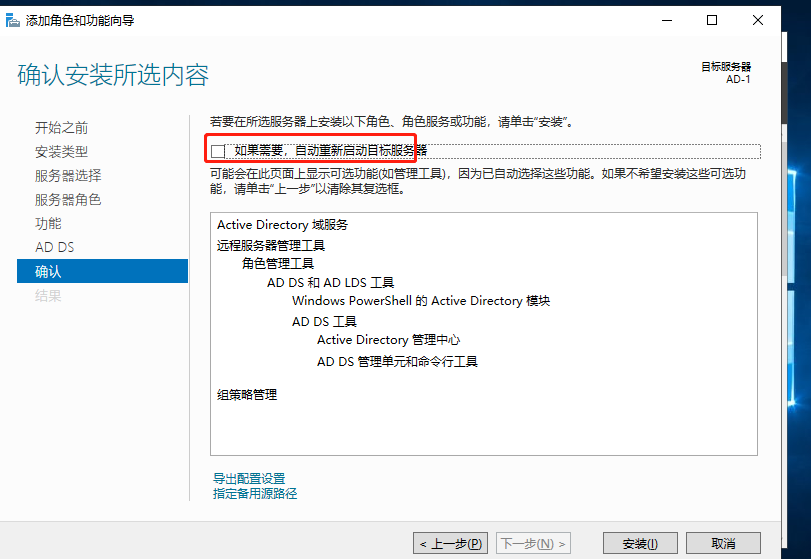Close the wizard window

(x=758, y=20)
